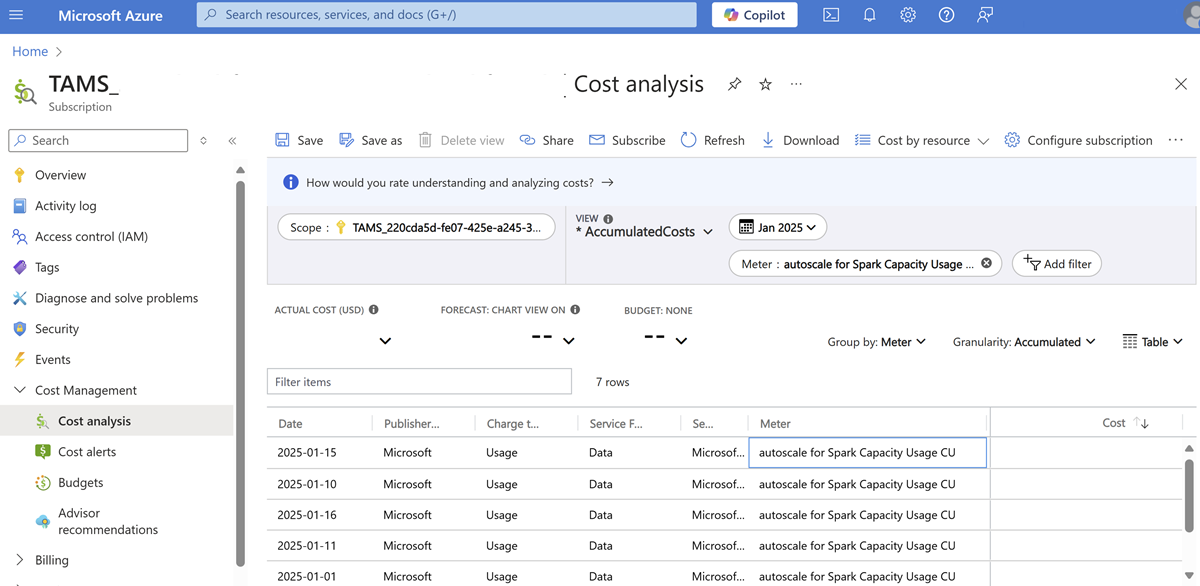1200x586 pixels.
Task: Click the top search bar
Action: click(x=446, y=15)
